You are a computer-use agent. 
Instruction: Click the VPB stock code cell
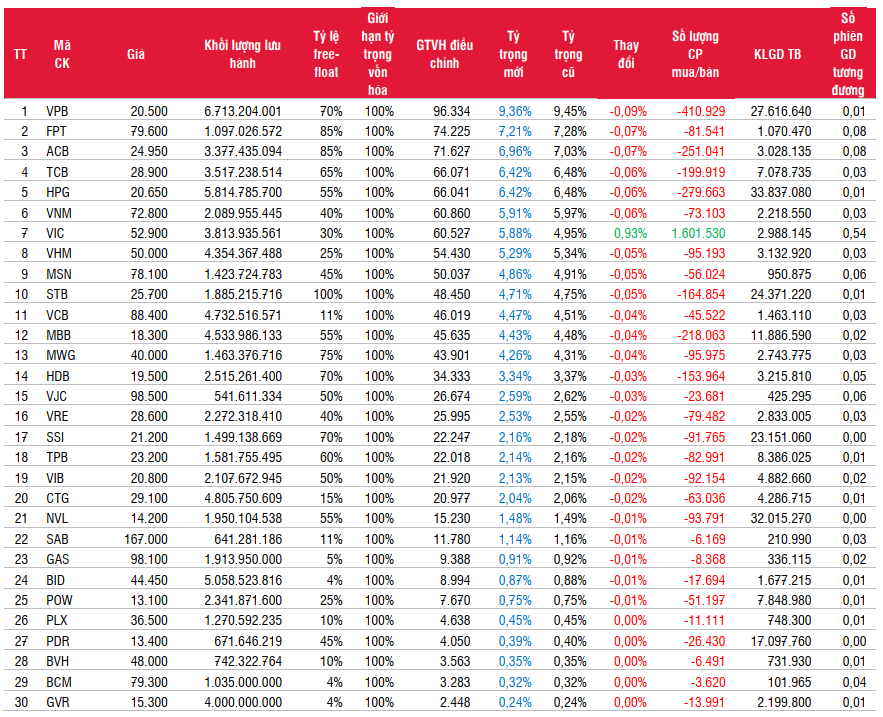pos(57,111)
